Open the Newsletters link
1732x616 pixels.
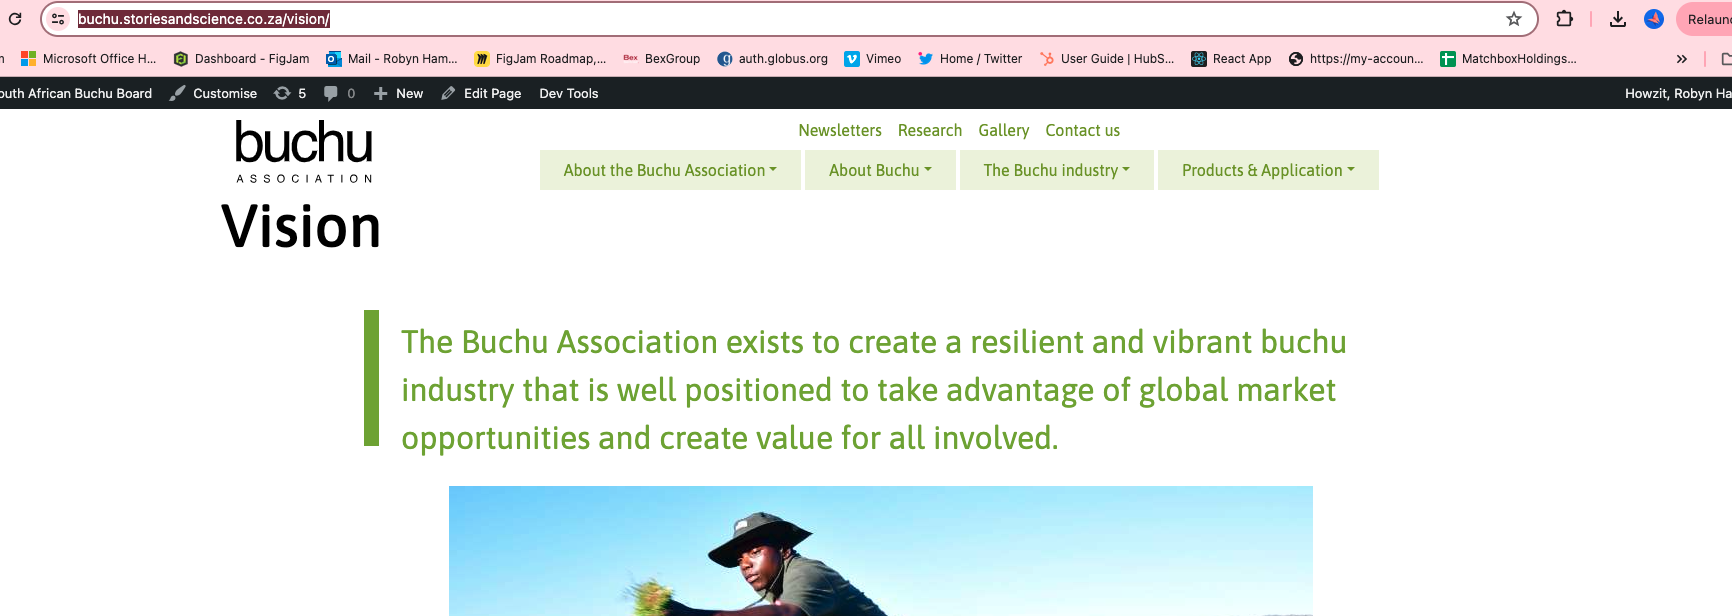[x=840, y=130]
